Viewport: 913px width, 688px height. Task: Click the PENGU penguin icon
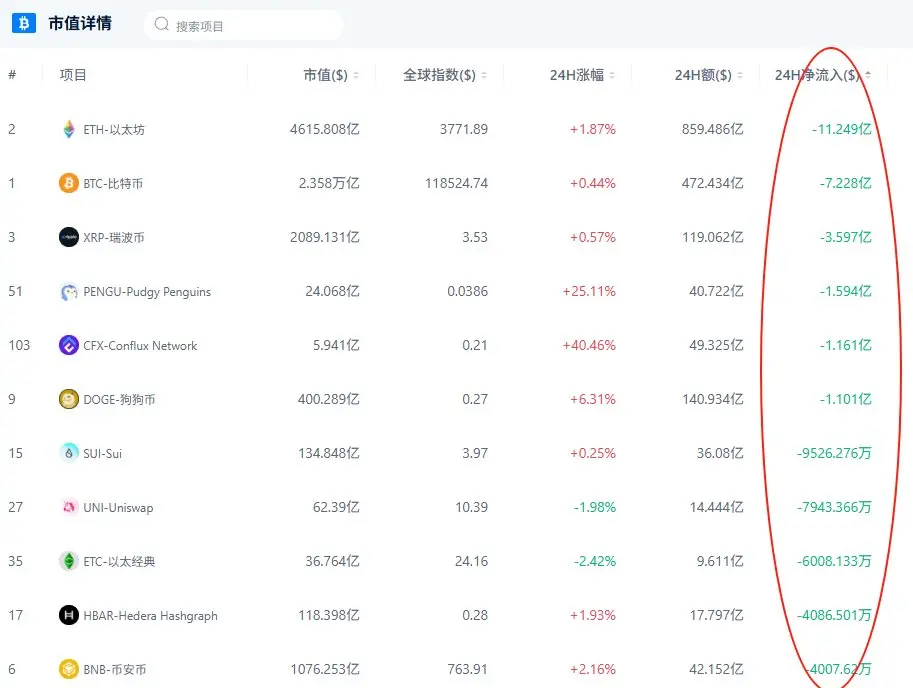(x=69, y=292)
